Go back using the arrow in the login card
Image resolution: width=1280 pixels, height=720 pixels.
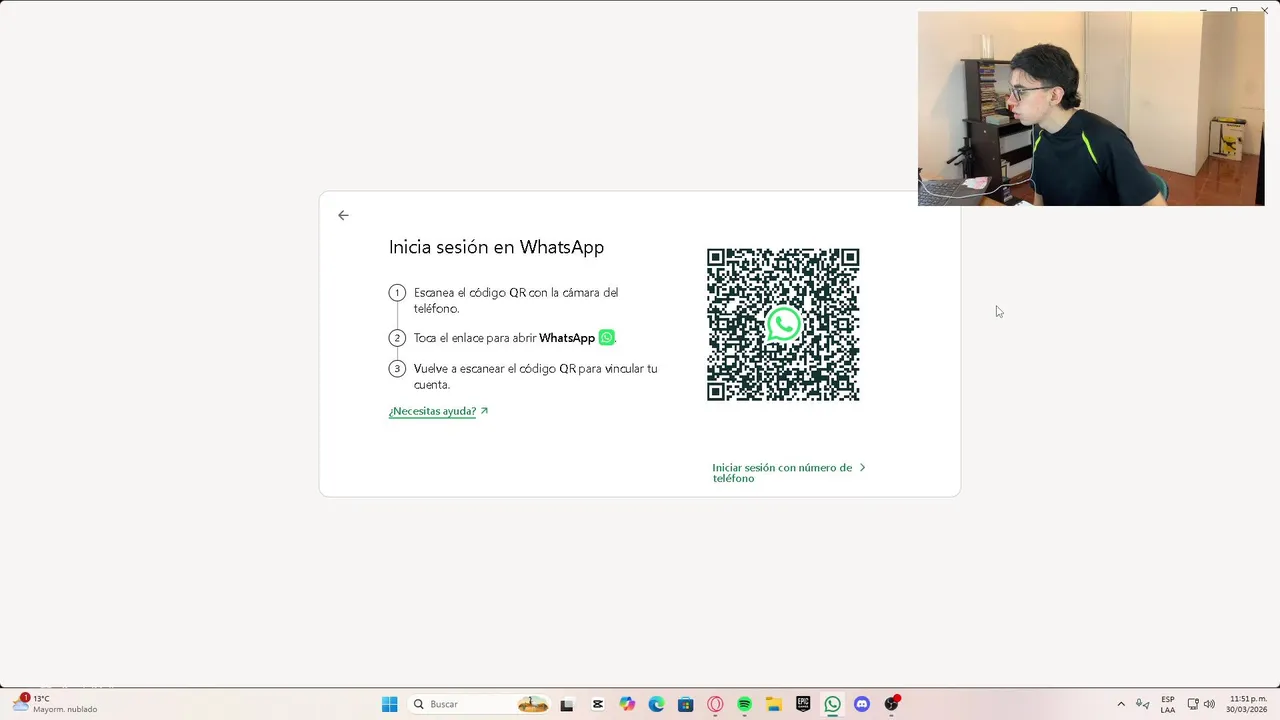343,215
